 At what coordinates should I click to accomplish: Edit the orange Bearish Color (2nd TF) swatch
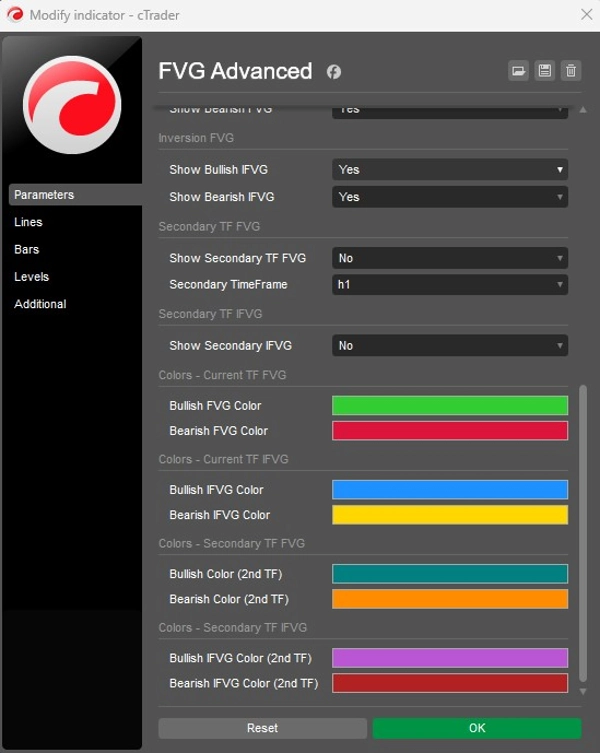[450, 599]
